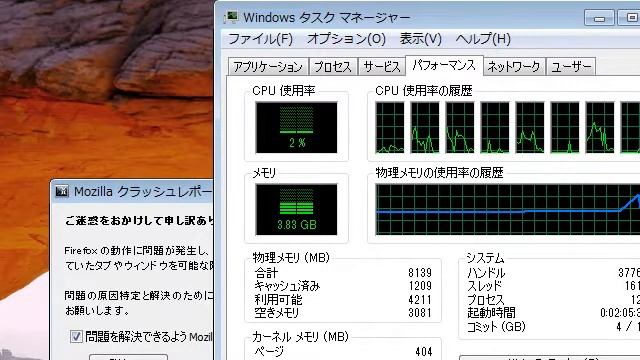
Task: Switch to the サービス tab
Action: click(x=382, y=67)
